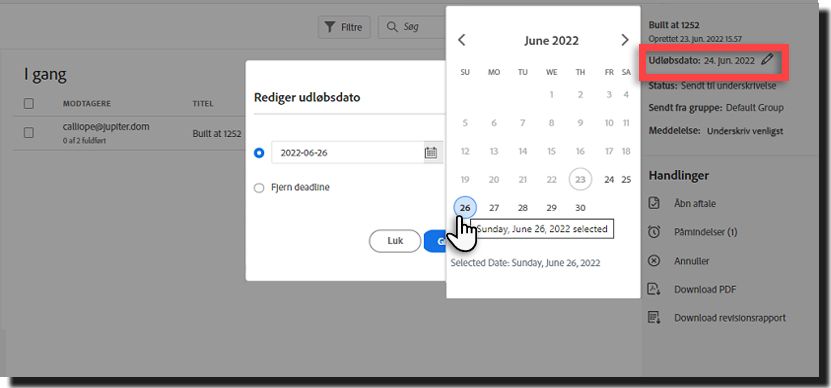
Task: Click Selected Date: Sunday, June 26, 2022 text
Action: coord(525,262)
